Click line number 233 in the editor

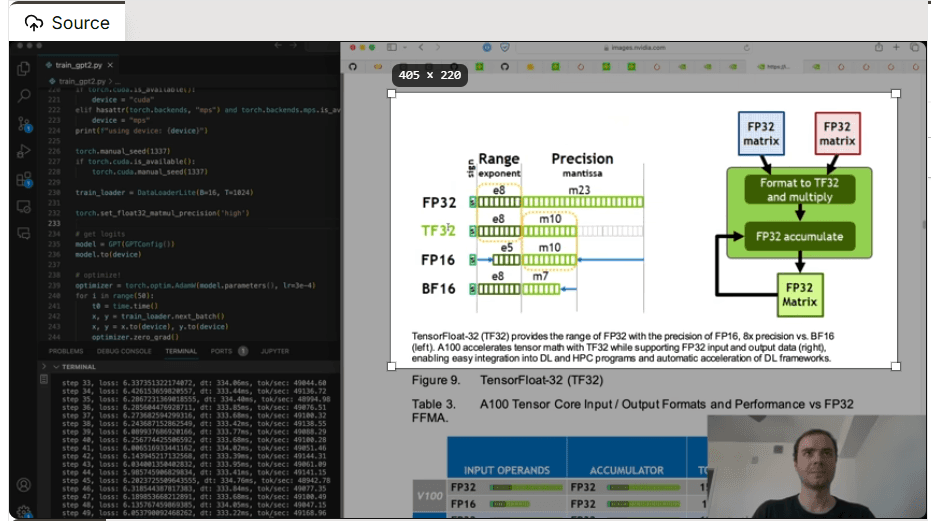point(54,223)
